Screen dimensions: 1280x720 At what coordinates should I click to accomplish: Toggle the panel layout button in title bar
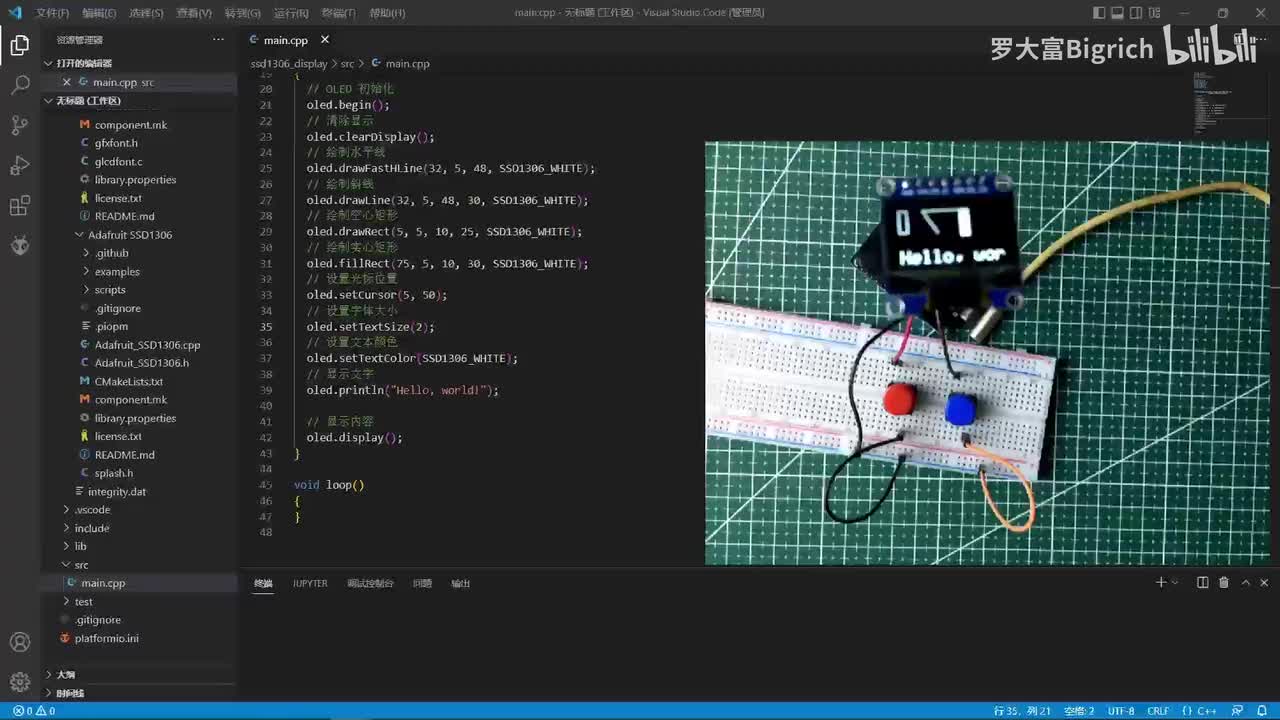point(1119,13)
